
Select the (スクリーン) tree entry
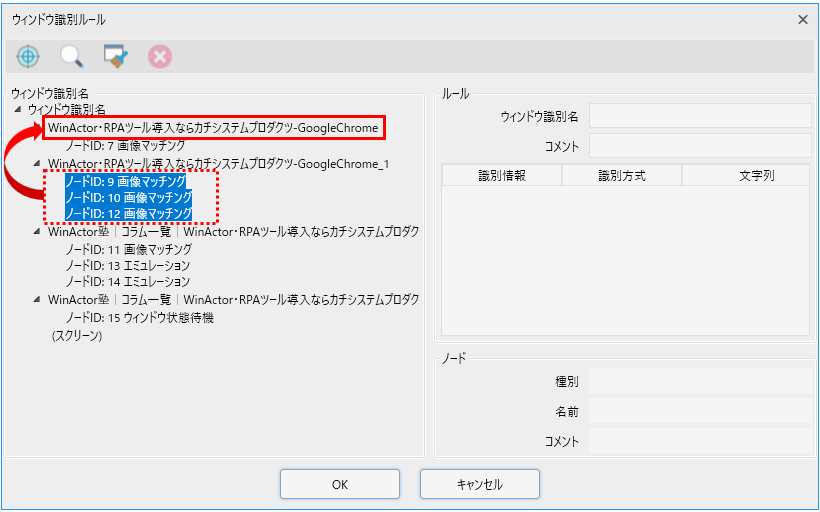coord(77,337)
